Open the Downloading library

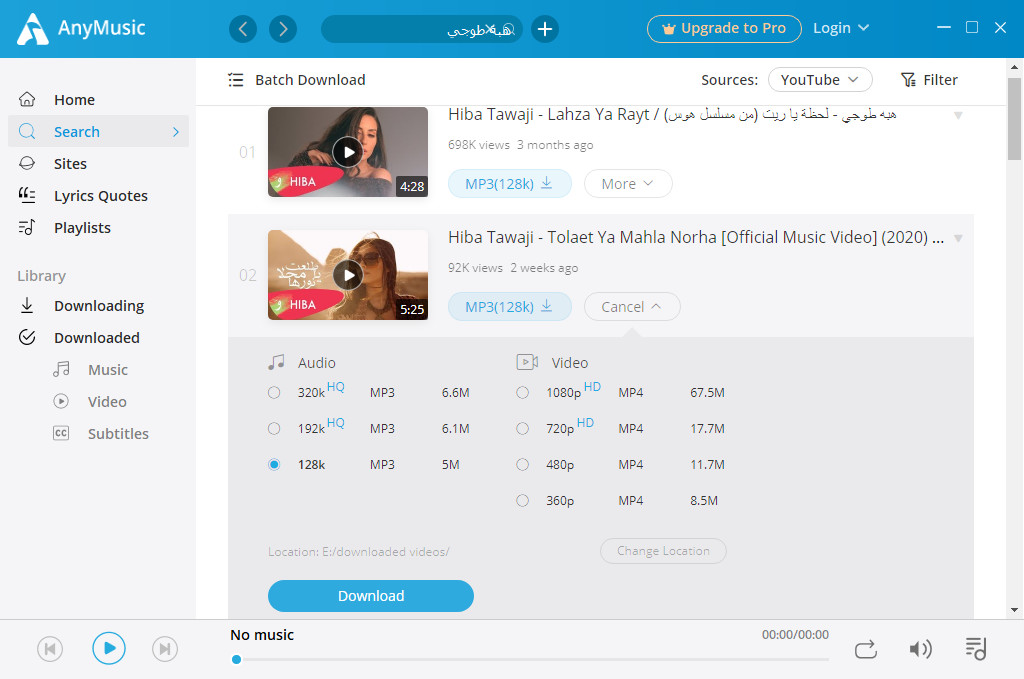tap(98, 305)
